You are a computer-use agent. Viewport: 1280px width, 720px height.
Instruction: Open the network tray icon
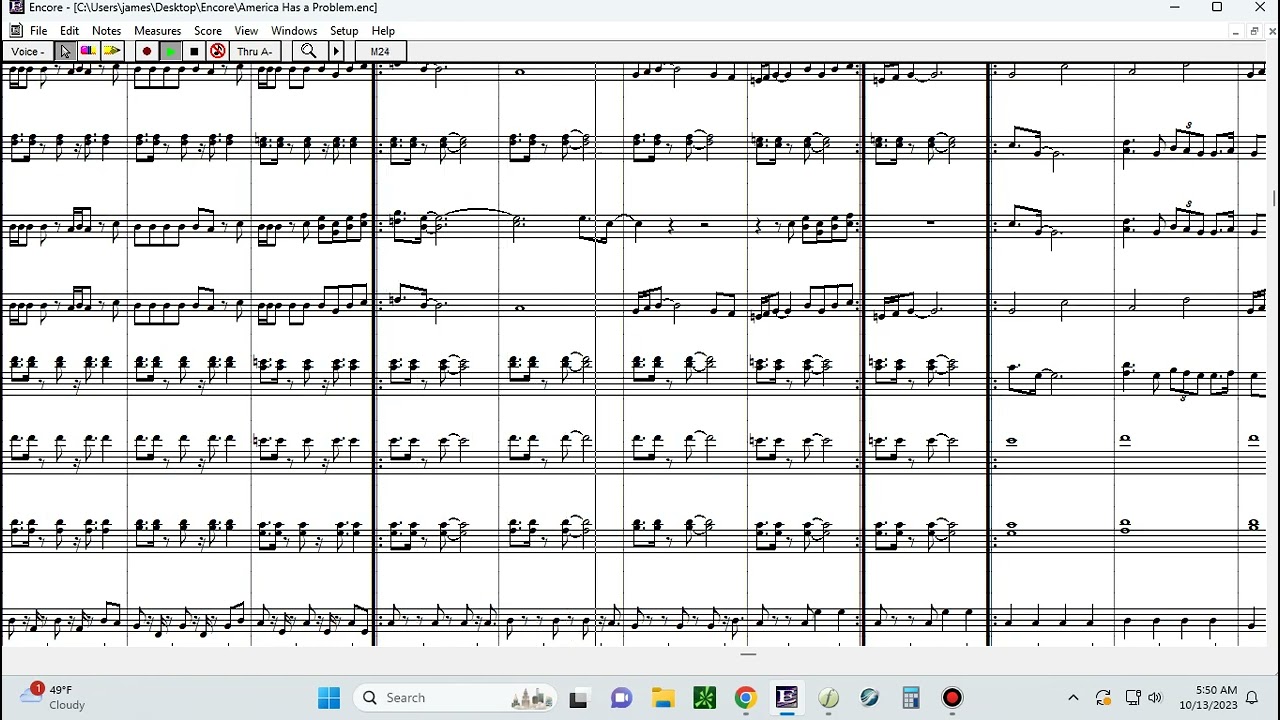tap(1133, 698)
